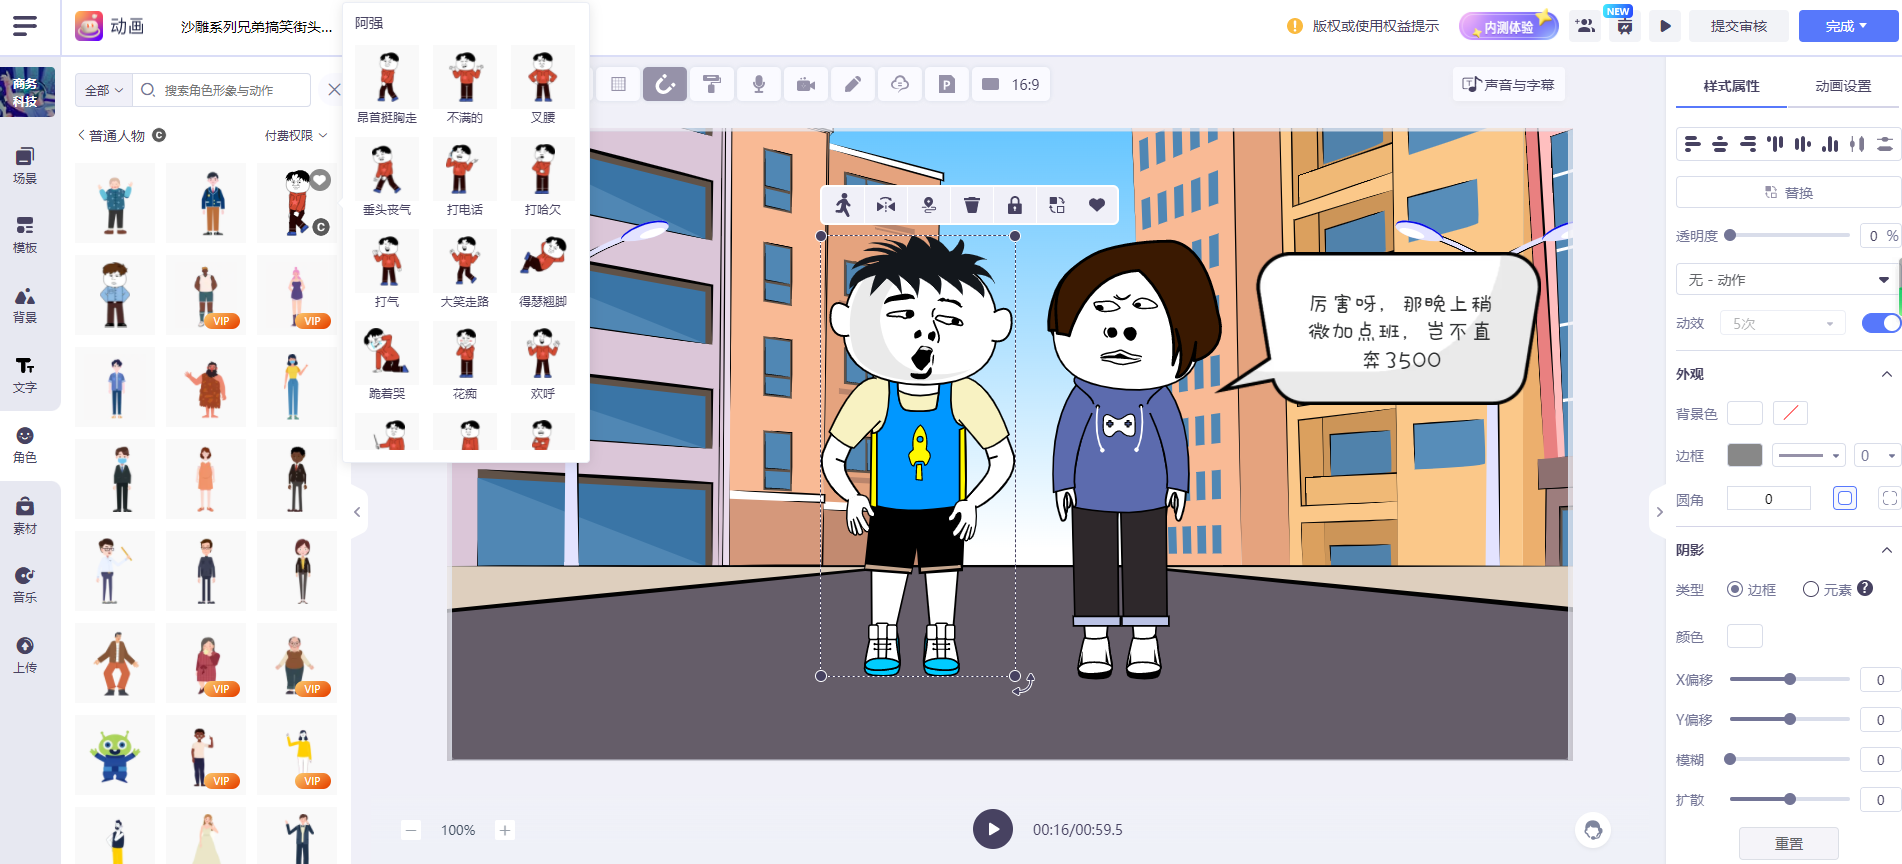
Task: Click the 提交审核 submit button
Action: click(x=1739, y=26)
